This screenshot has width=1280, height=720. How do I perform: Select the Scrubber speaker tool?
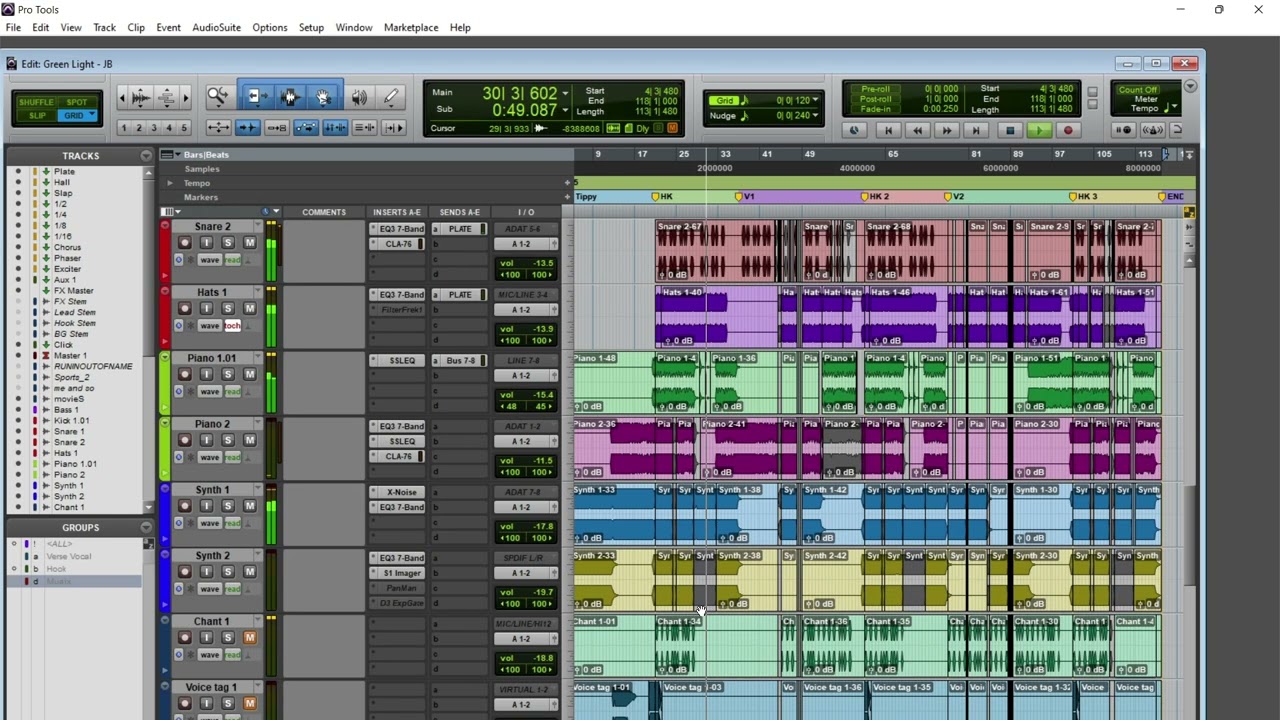point(359,97)
